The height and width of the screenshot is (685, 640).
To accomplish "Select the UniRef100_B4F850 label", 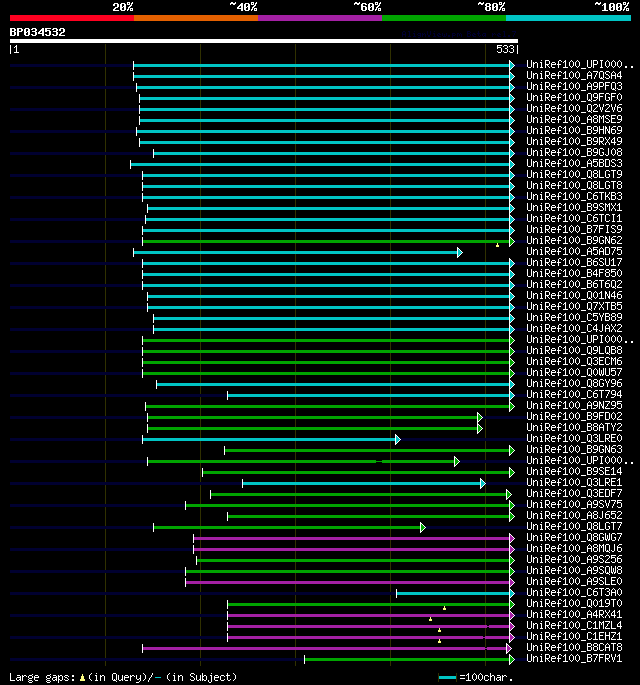I will pyautogui.click(x=574, y=273).
